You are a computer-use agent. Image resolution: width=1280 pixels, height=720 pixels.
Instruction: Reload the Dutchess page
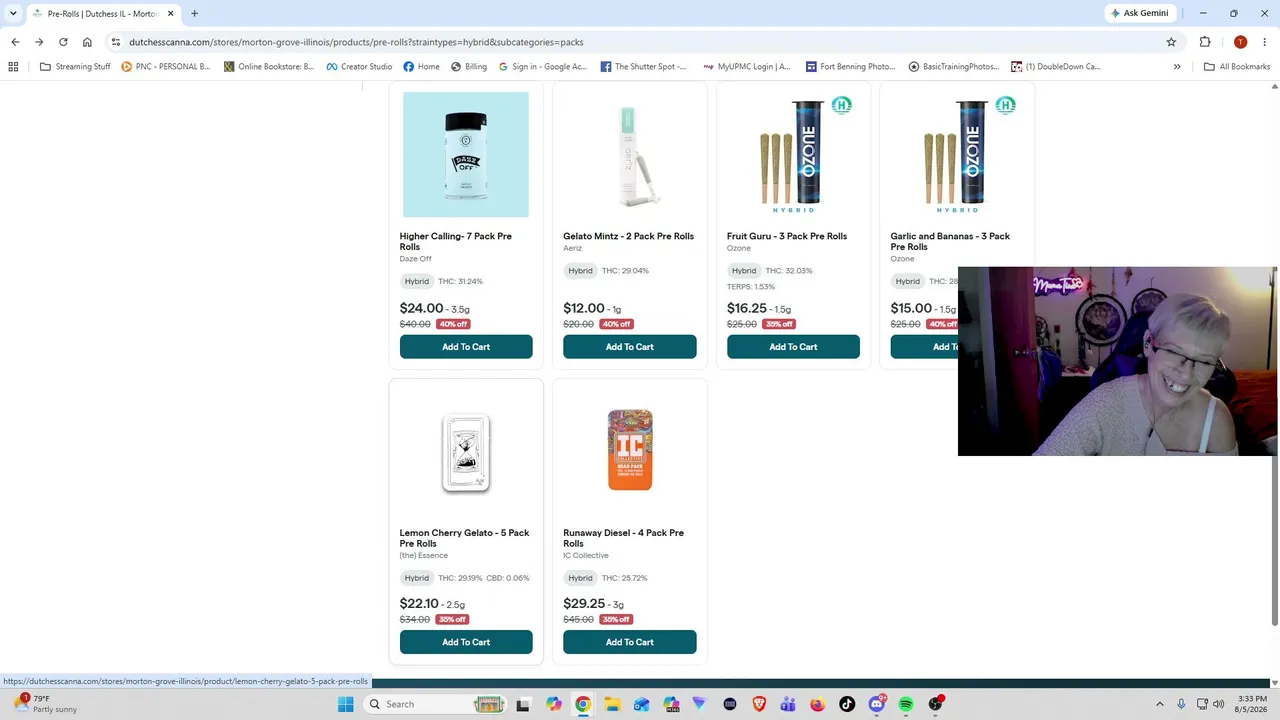pos(63,42)
